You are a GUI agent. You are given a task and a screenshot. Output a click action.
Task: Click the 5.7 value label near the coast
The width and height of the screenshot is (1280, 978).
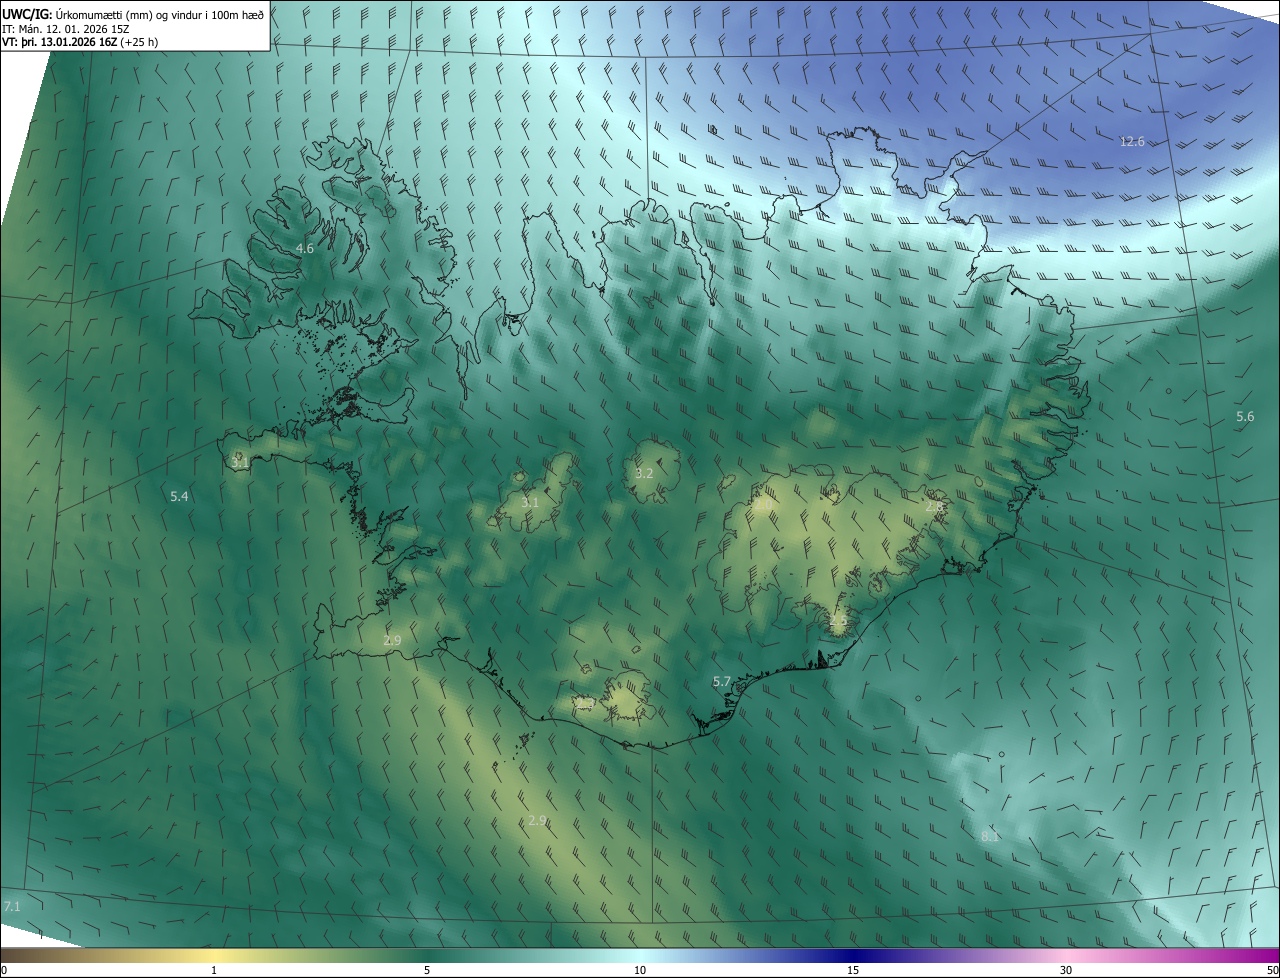722,681
